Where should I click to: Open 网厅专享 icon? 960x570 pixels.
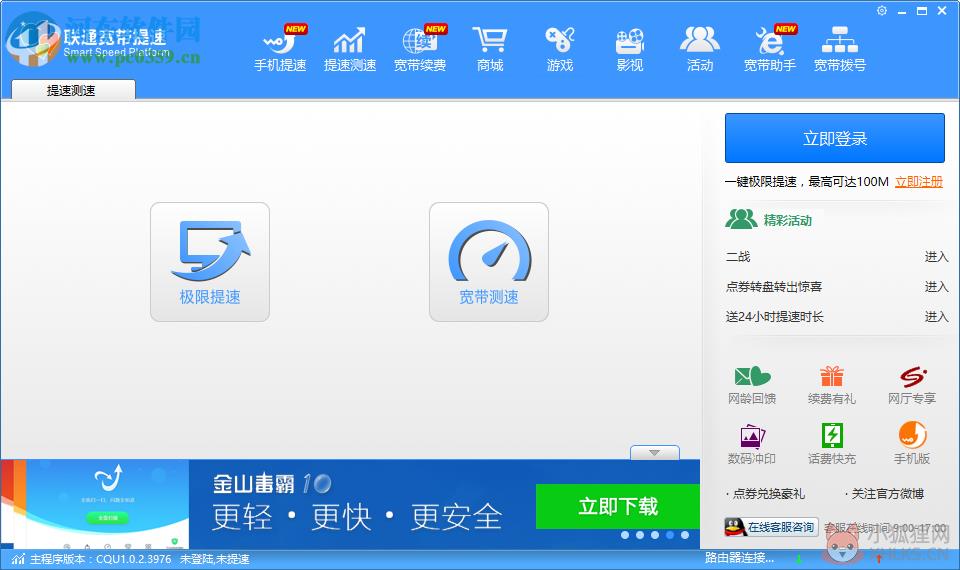point(912,385)
